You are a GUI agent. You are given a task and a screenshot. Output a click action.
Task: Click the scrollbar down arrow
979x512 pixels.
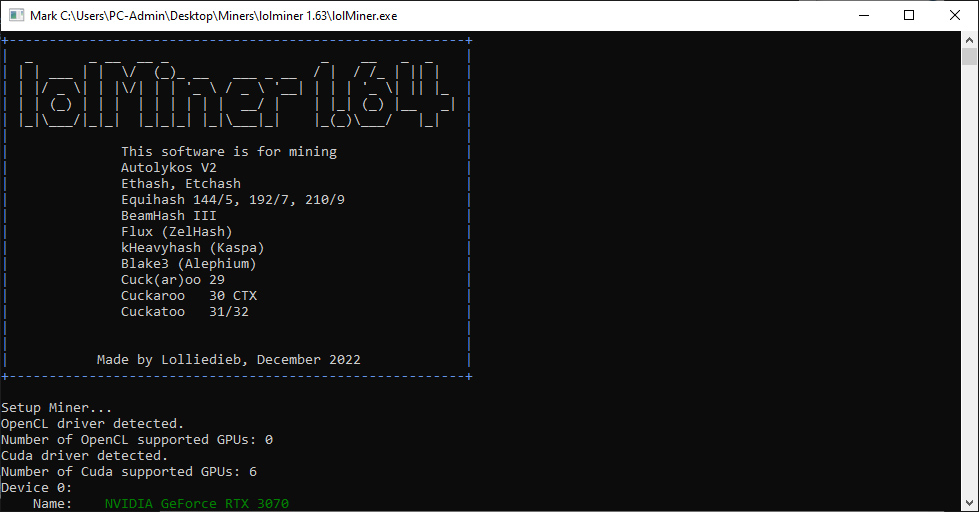[x=969, y=503]
